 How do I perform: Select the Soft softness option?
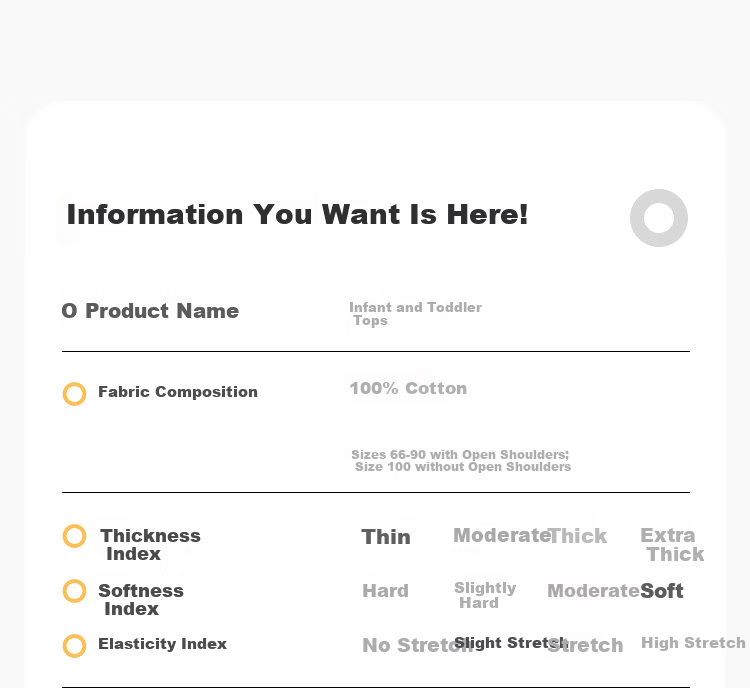pyautogui.click(x=662, y=591)
